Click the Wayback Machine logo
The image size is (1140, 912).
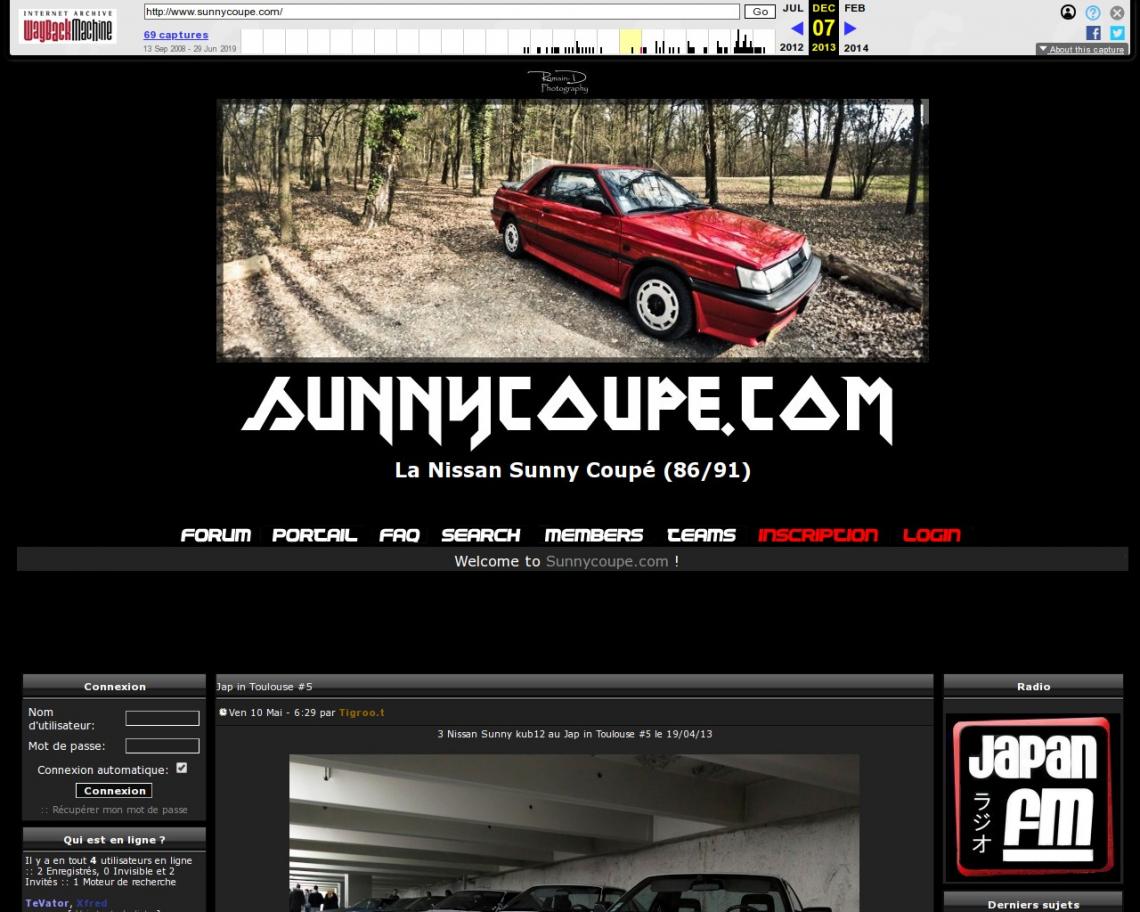pos(67,27)
